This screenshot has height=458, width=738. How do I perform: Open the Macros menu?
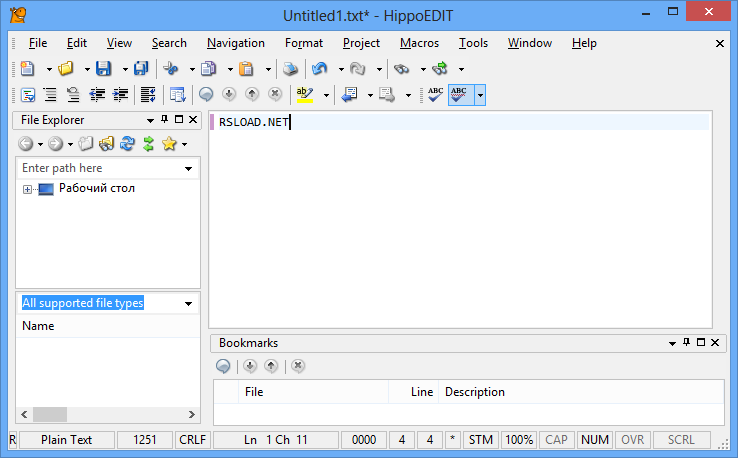[419, 43]
